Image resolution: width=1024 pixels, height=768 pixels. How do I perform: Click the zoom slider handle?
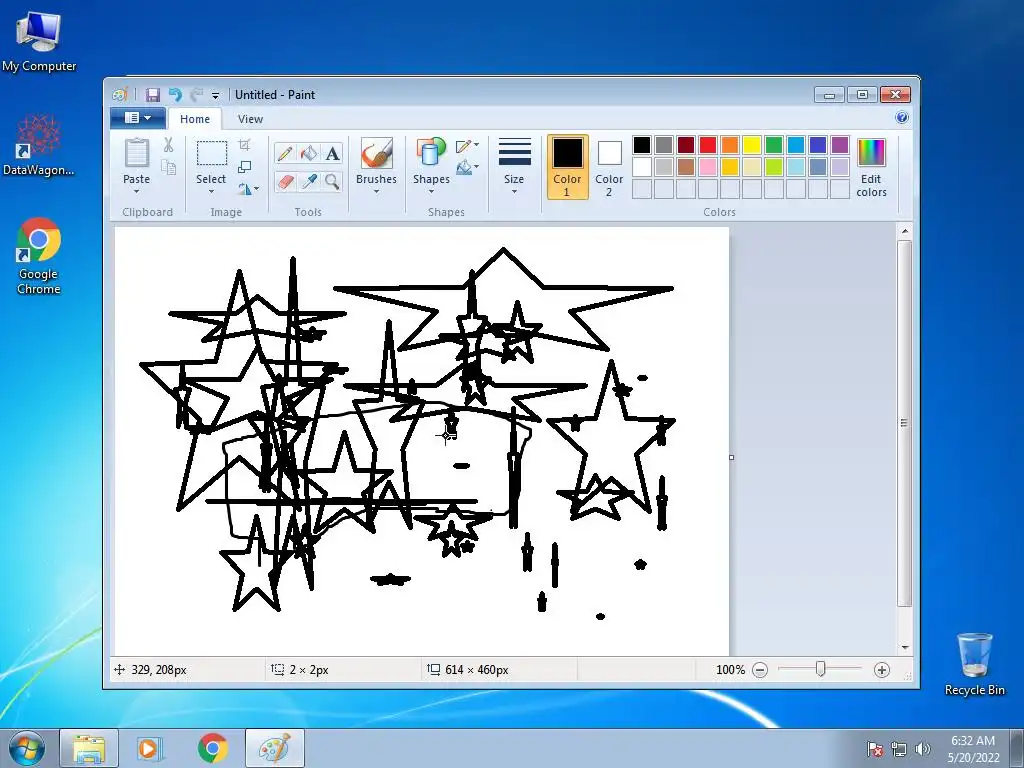click(821, 669)
